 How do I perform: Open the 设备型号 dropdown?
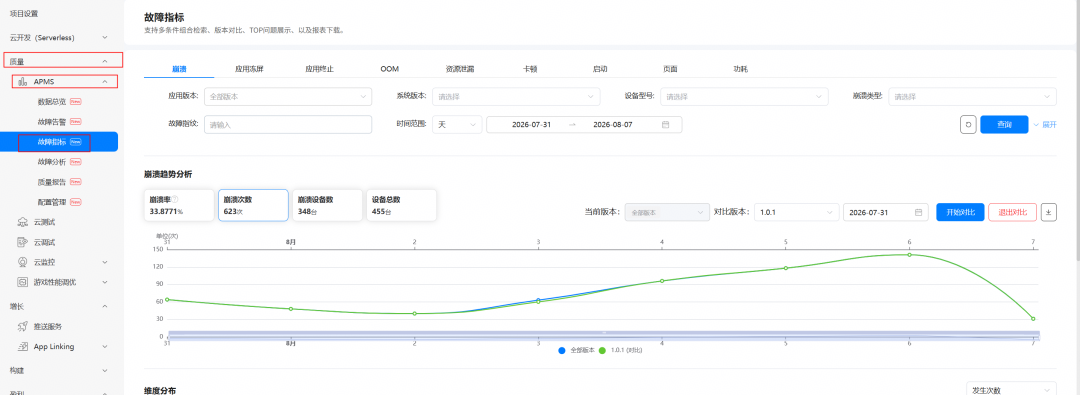745,97
